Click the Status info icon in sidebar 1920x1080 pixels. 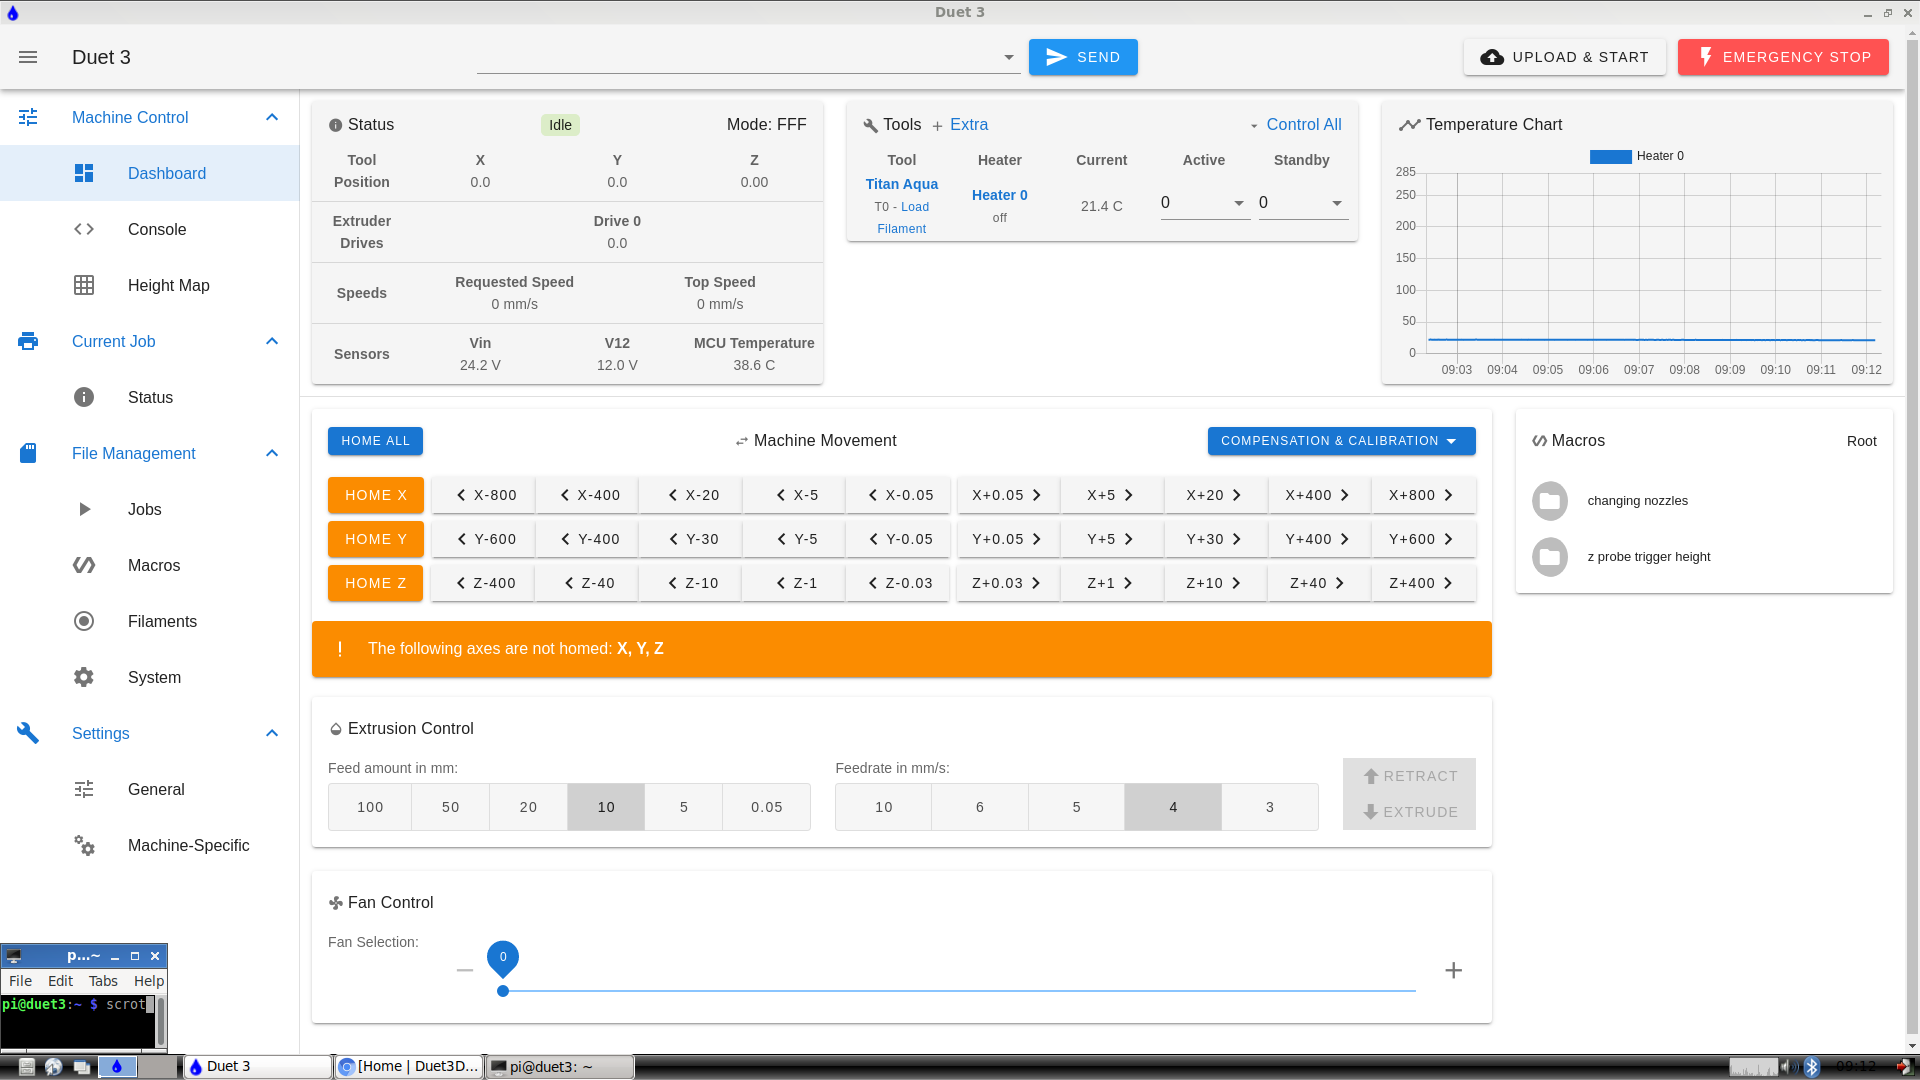(84, 397)
